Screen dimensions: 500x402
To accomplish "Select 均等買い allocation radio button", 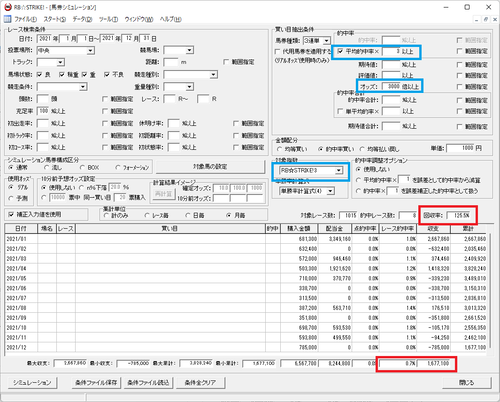I will (280, 149).
